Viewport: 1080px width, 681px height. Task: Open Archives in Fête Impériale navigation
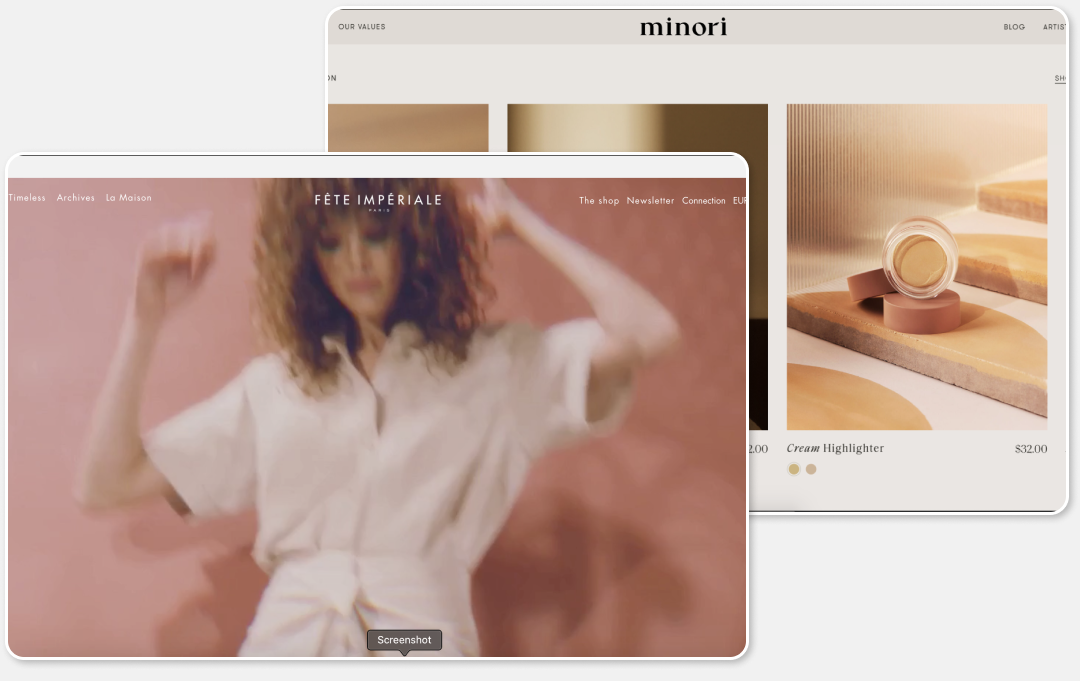76,198
